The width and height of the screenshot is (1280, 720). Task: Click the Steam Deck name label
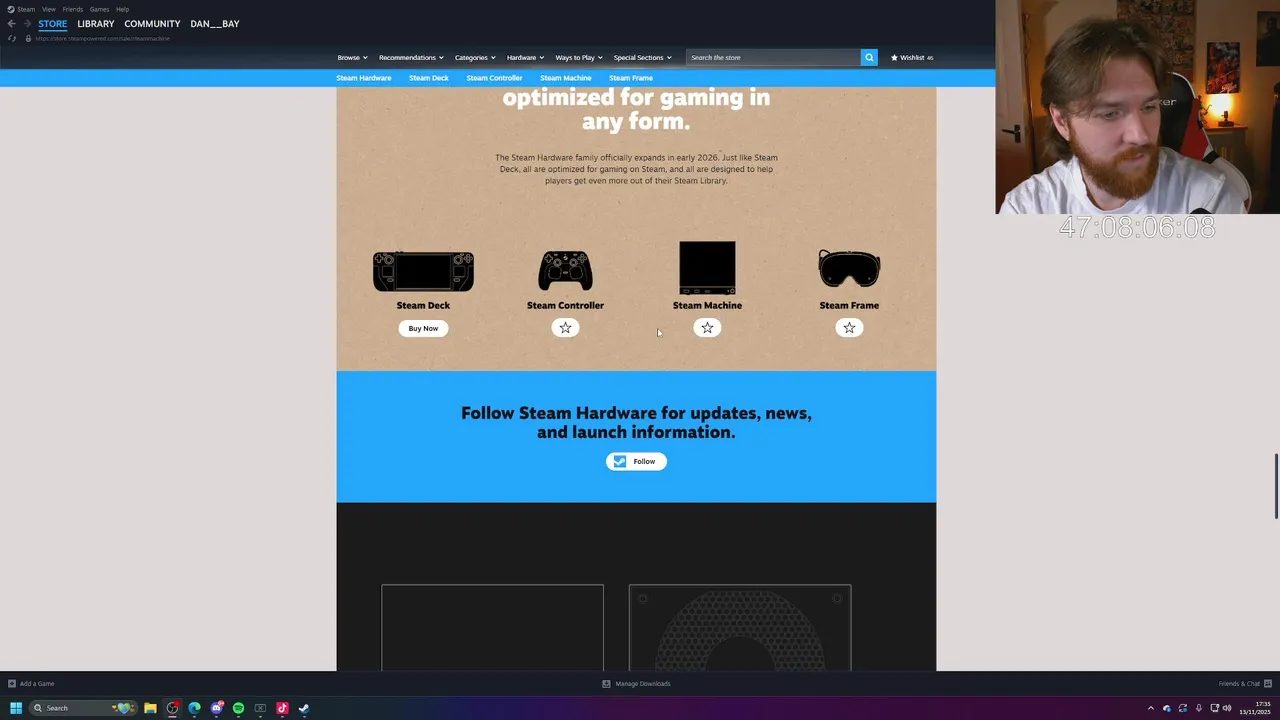[x=423, y=305]
